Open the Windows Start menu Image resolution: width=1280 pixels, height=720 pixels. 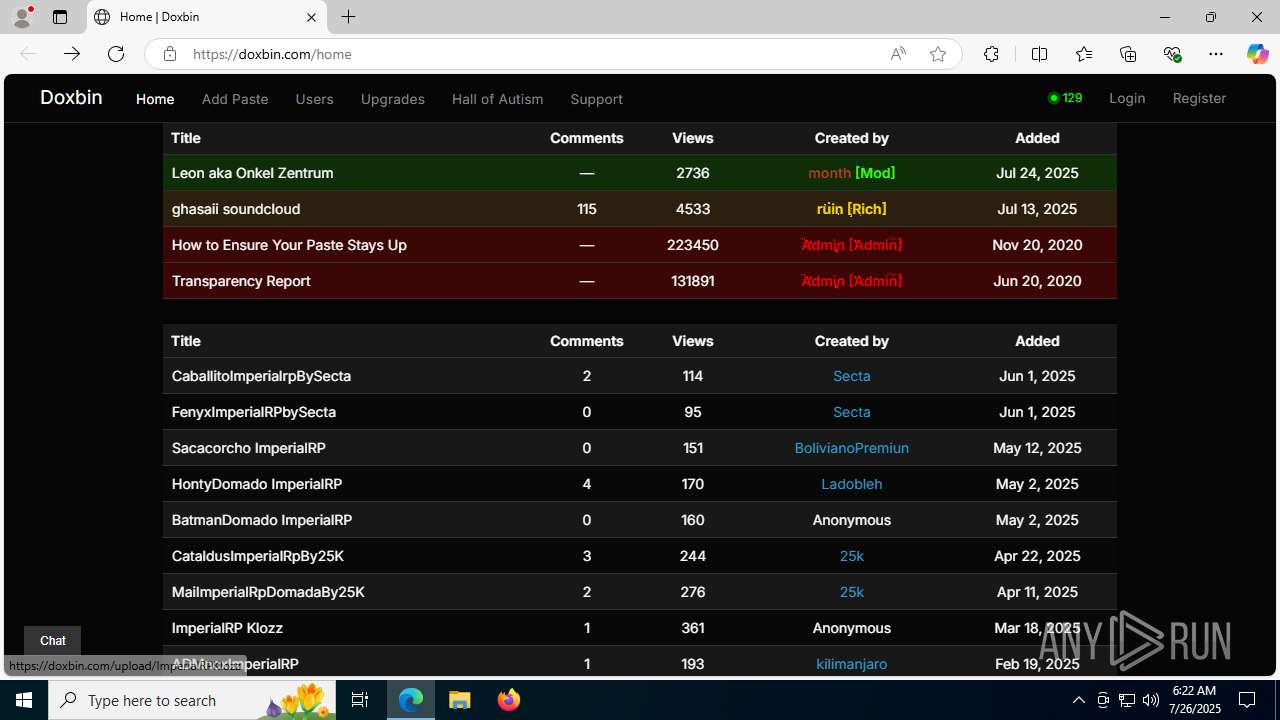pyautogui.click(x=24, y=700)
